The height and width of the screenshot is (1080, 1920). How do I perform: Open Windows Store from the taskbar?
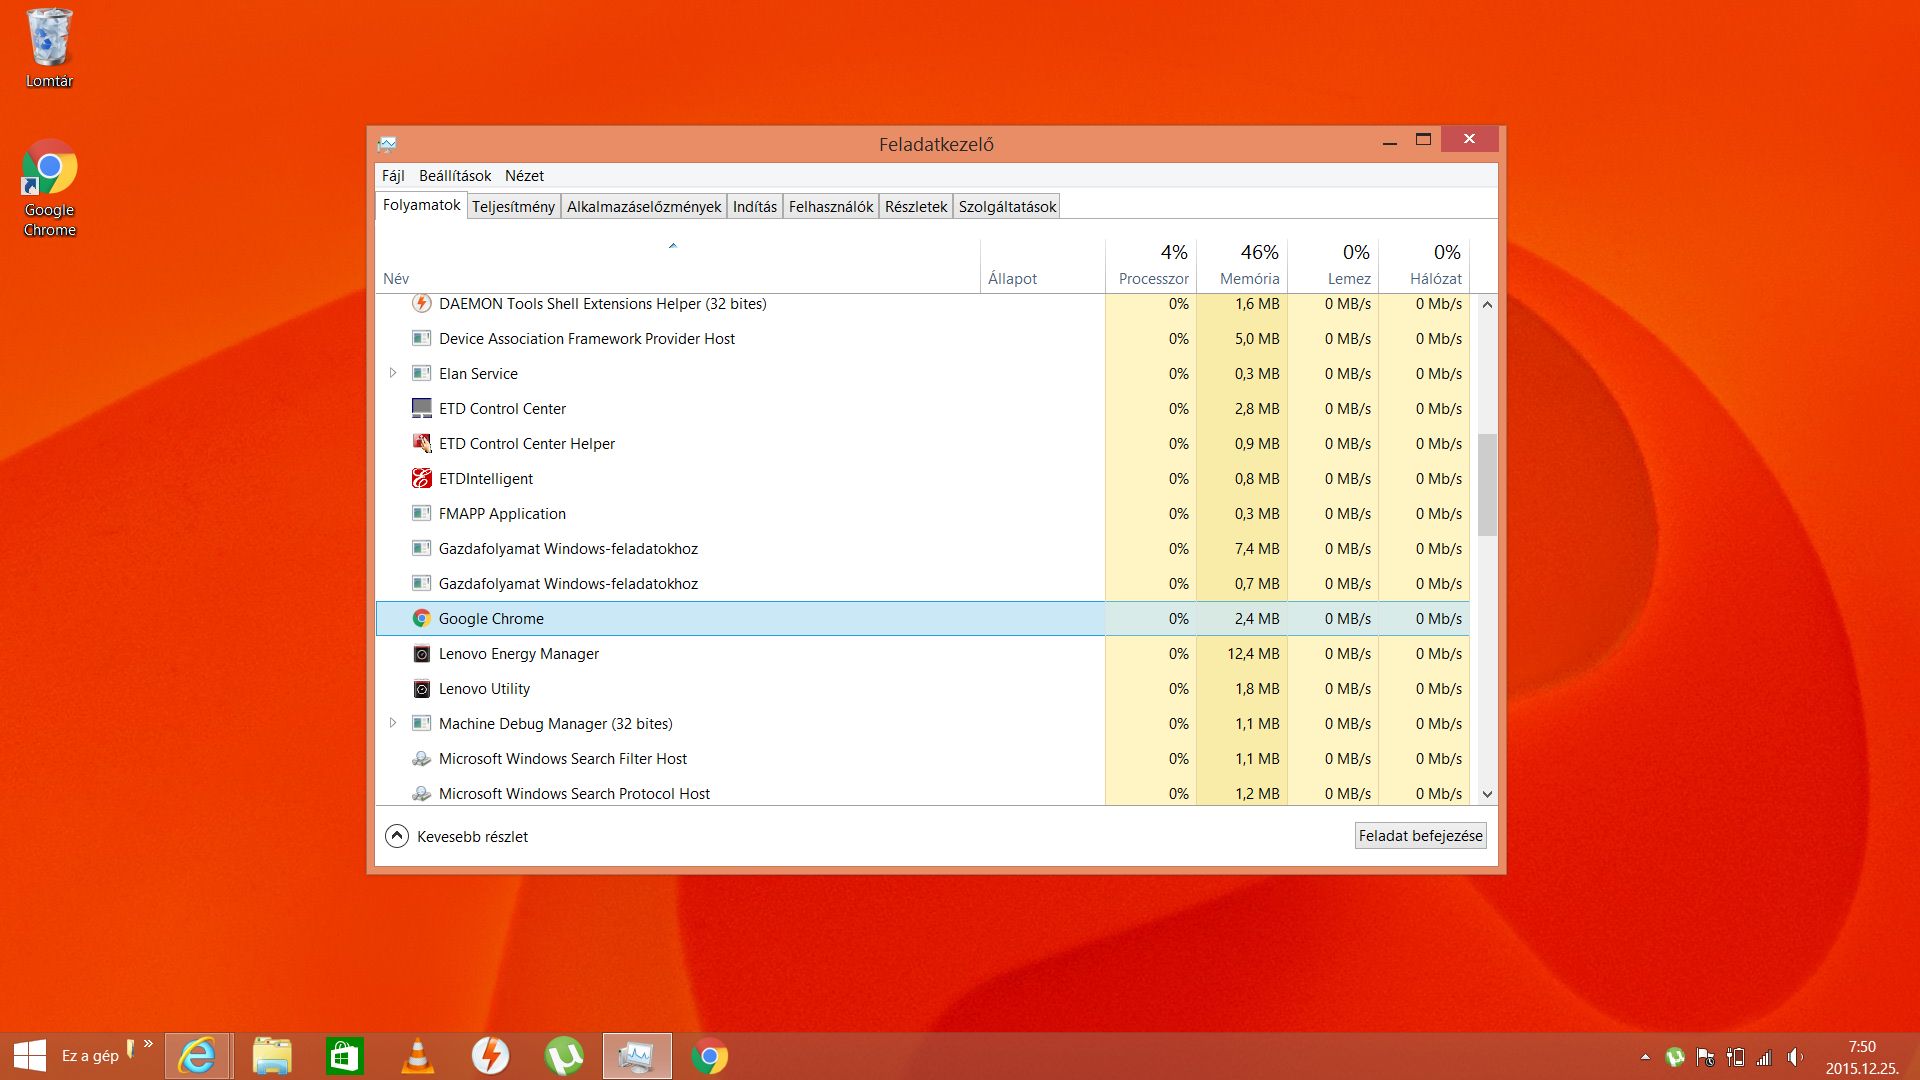coord(344,1056)
